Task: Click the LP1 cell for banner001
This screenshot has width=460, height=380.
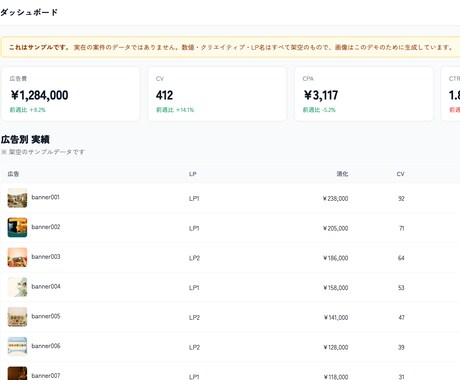Action: (x=194, y=199)
